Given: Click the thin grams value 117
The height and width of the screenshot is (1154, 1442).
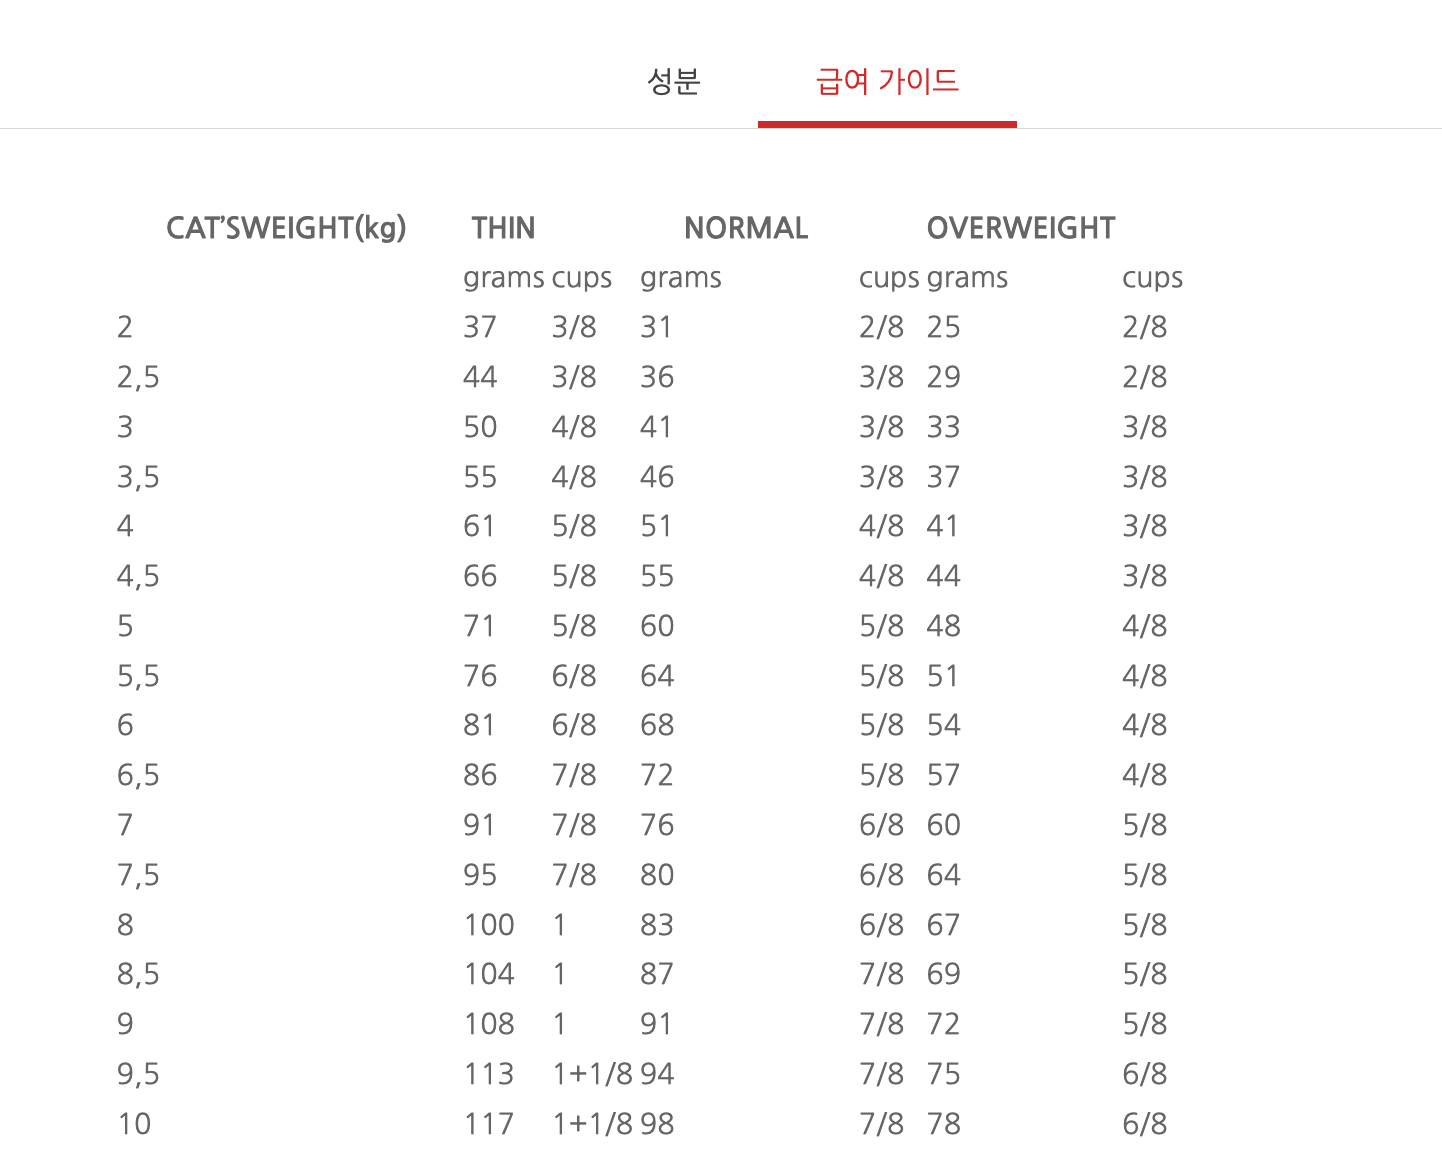Looking at the screenshot, I should (489, 1124).
